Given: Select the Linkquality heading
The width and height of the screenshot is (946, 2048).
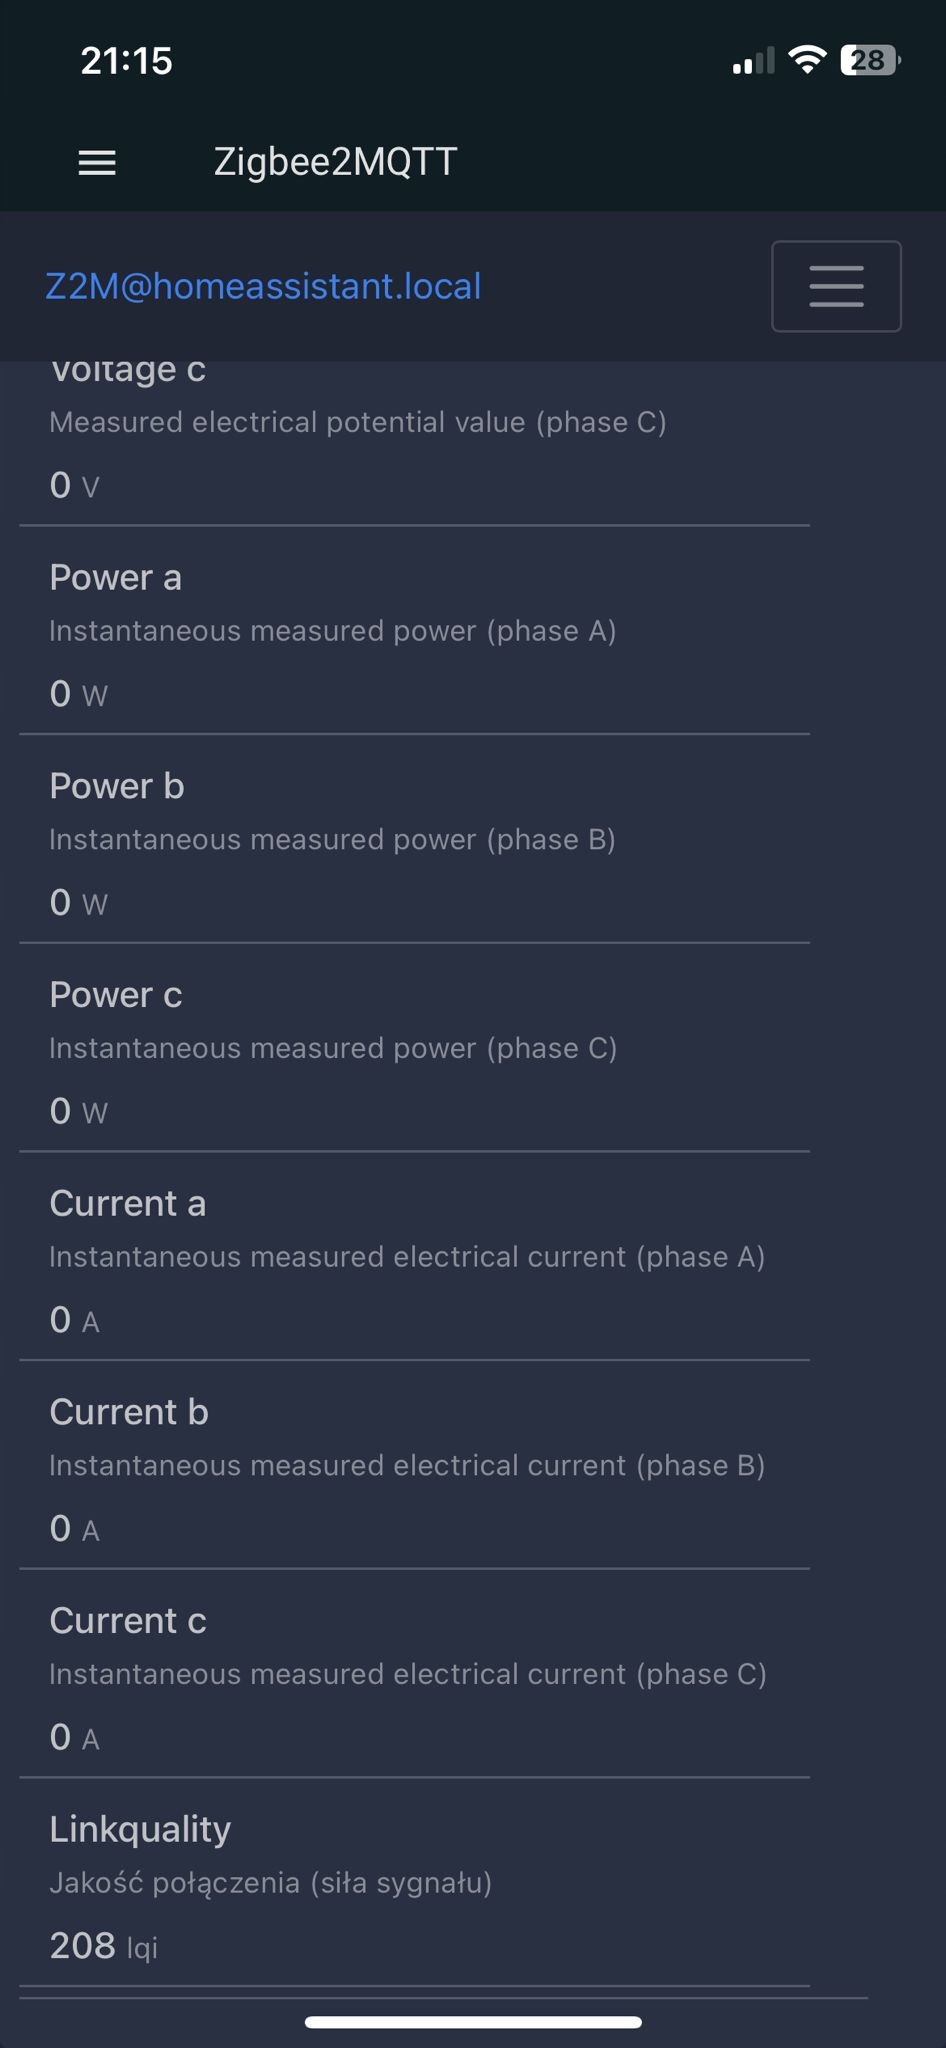Looking at the screenshot, I should click(140, 1829).
